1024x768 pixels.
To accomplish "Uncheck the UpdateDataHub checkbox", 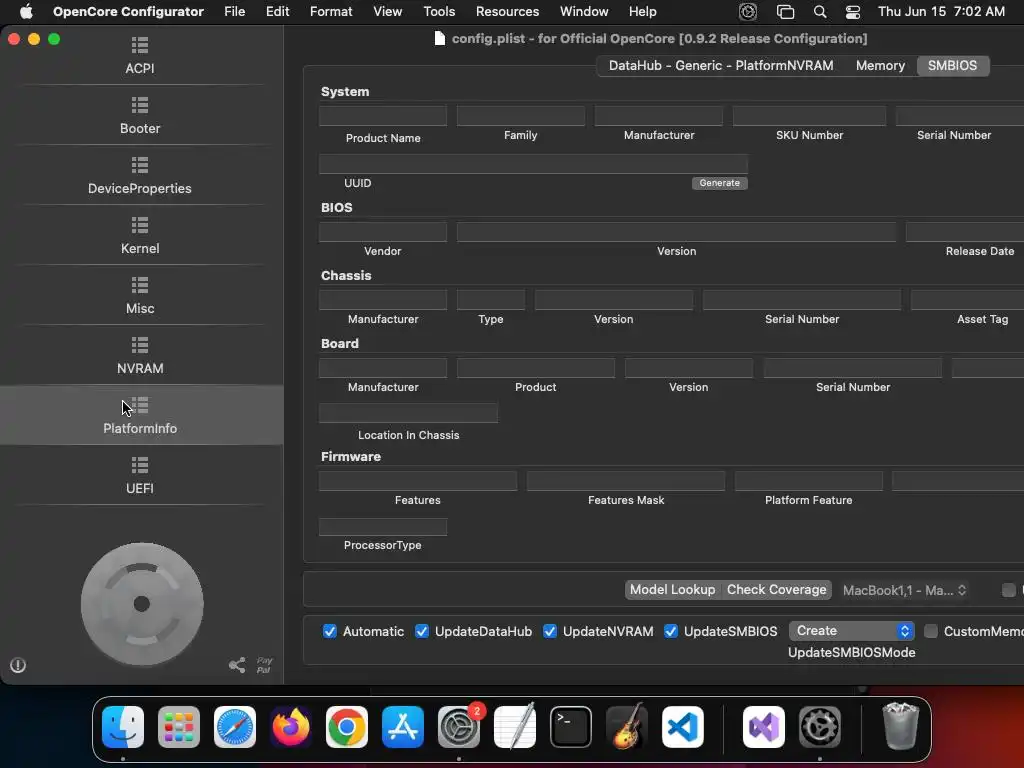I will 422,632.
